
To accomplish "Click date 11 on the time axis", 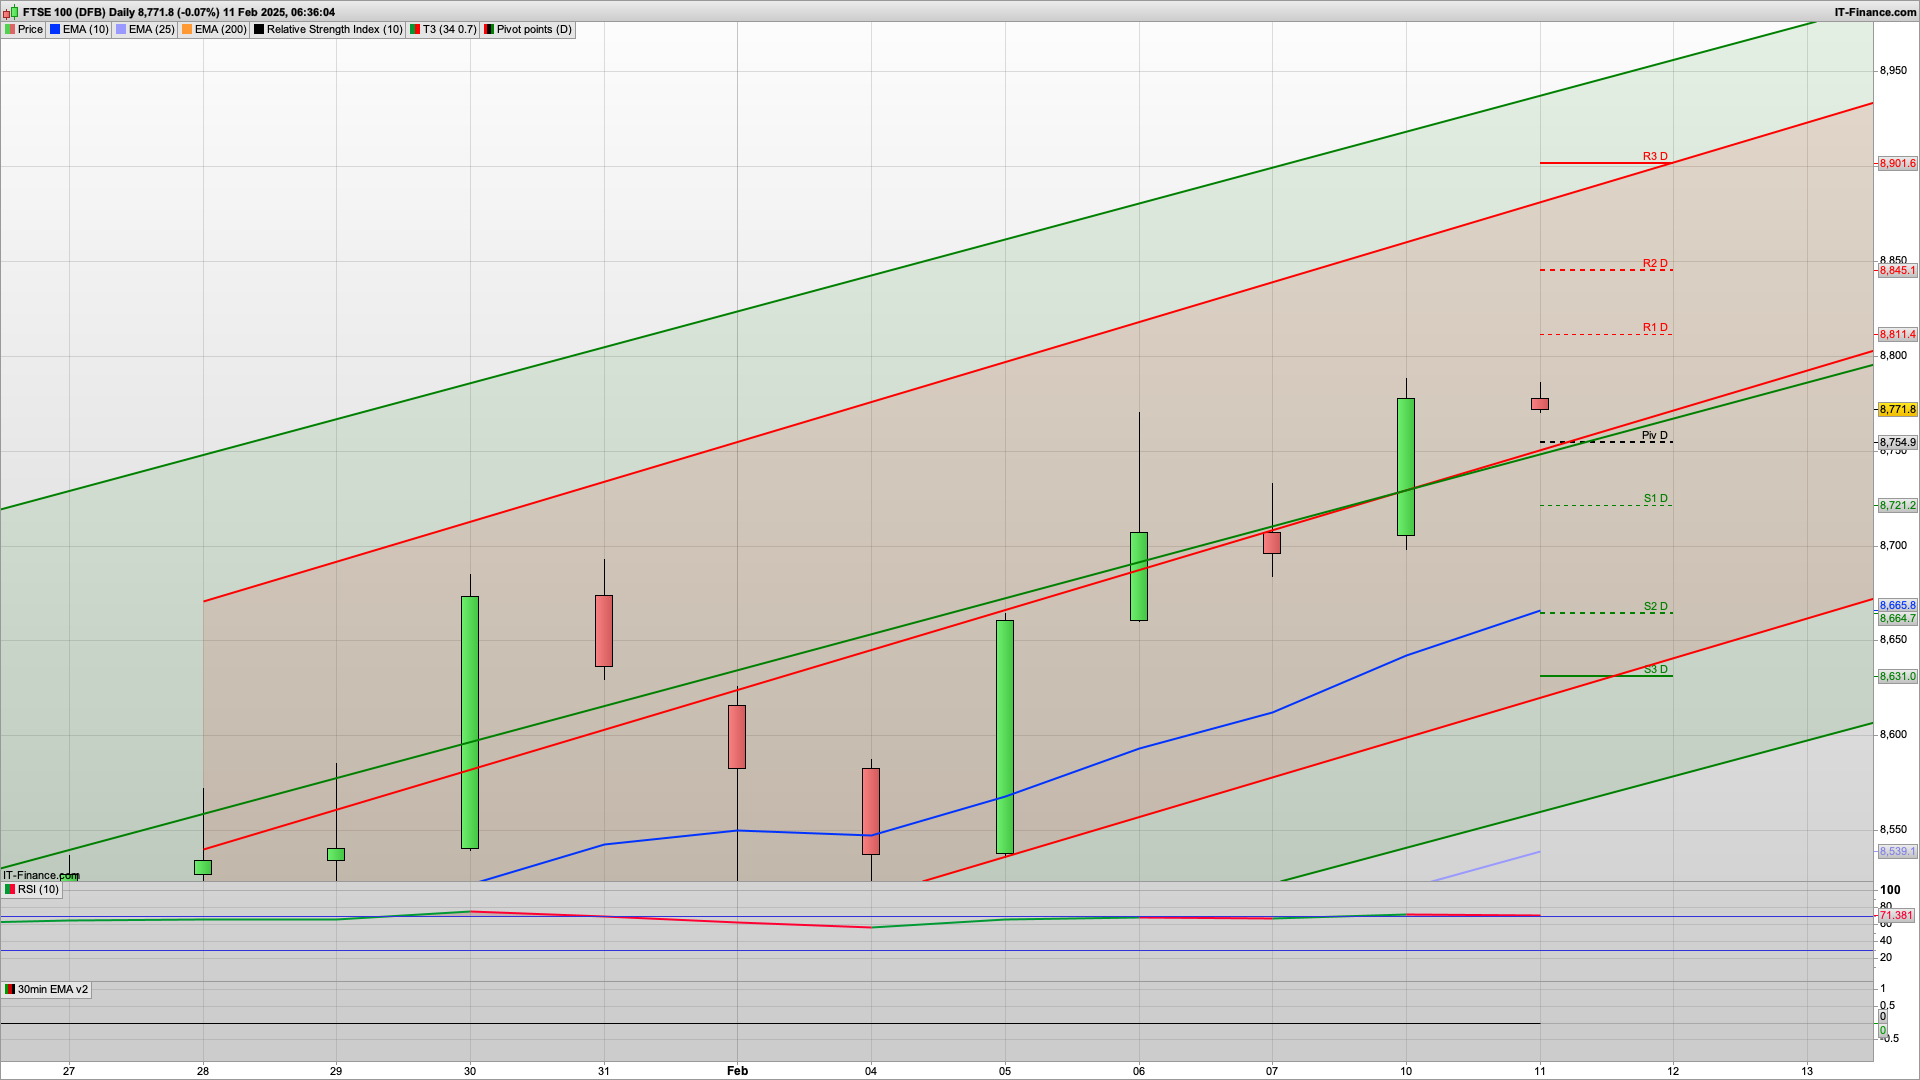I will pos(1540,1070).
